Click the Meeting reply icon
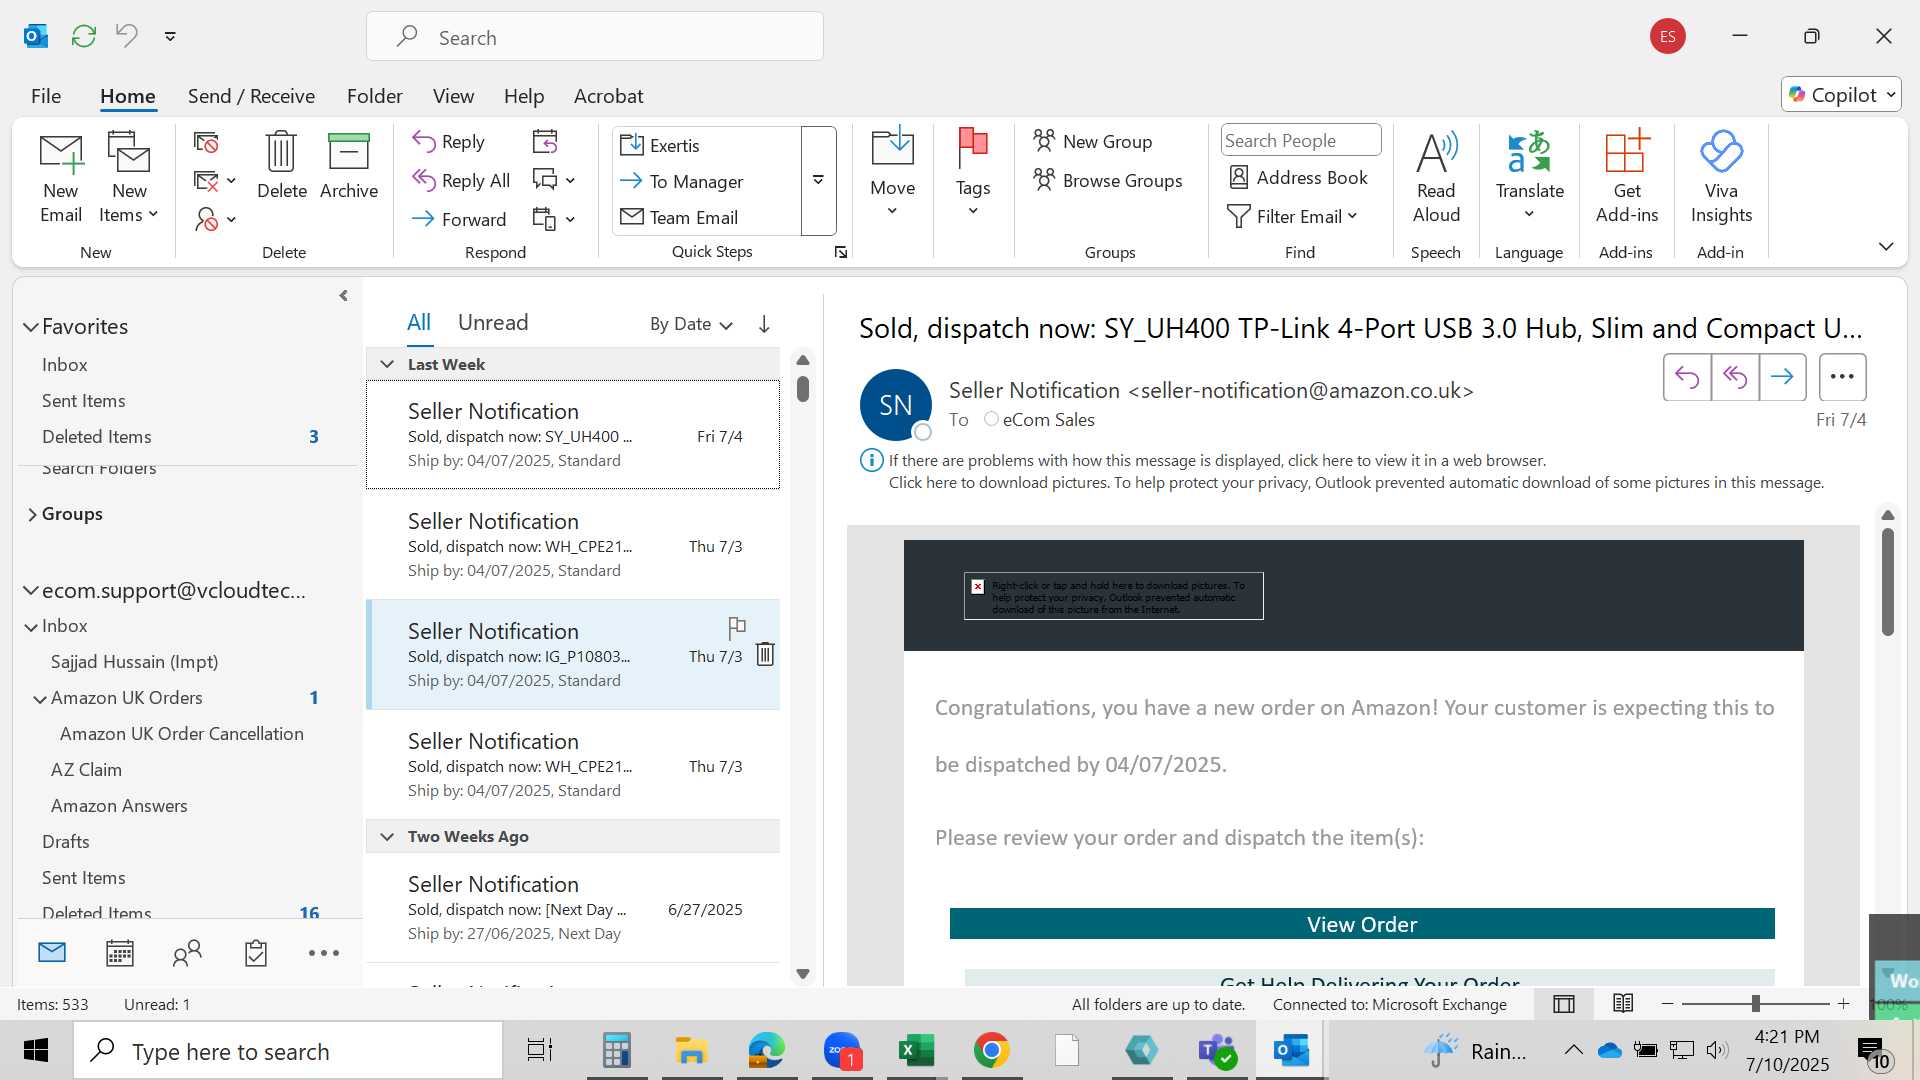Screen dimensions: 1920x1080 point(545,142)
